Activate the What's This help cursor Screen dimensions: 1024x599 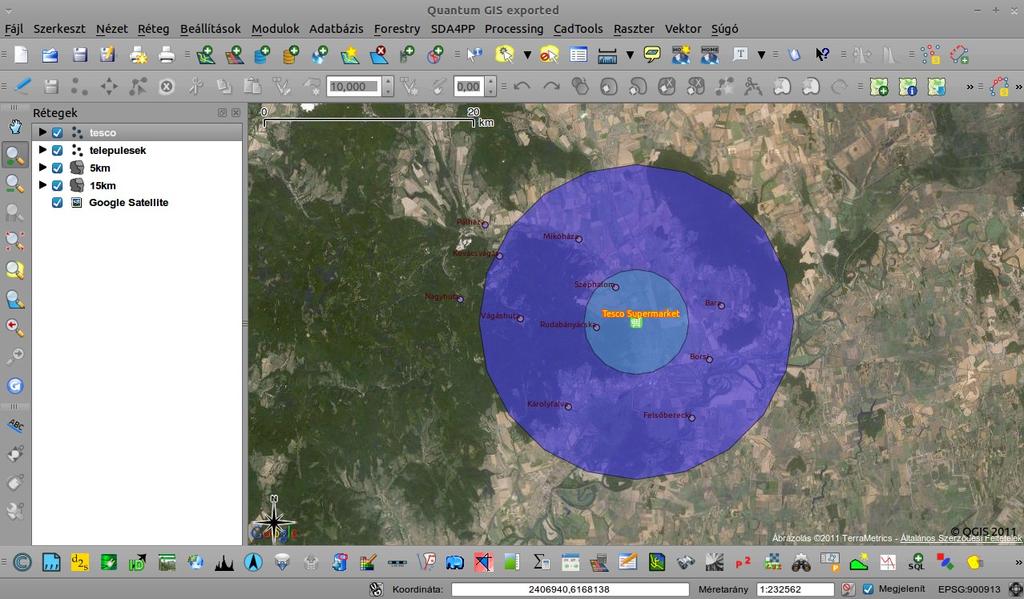coord(822,55)
